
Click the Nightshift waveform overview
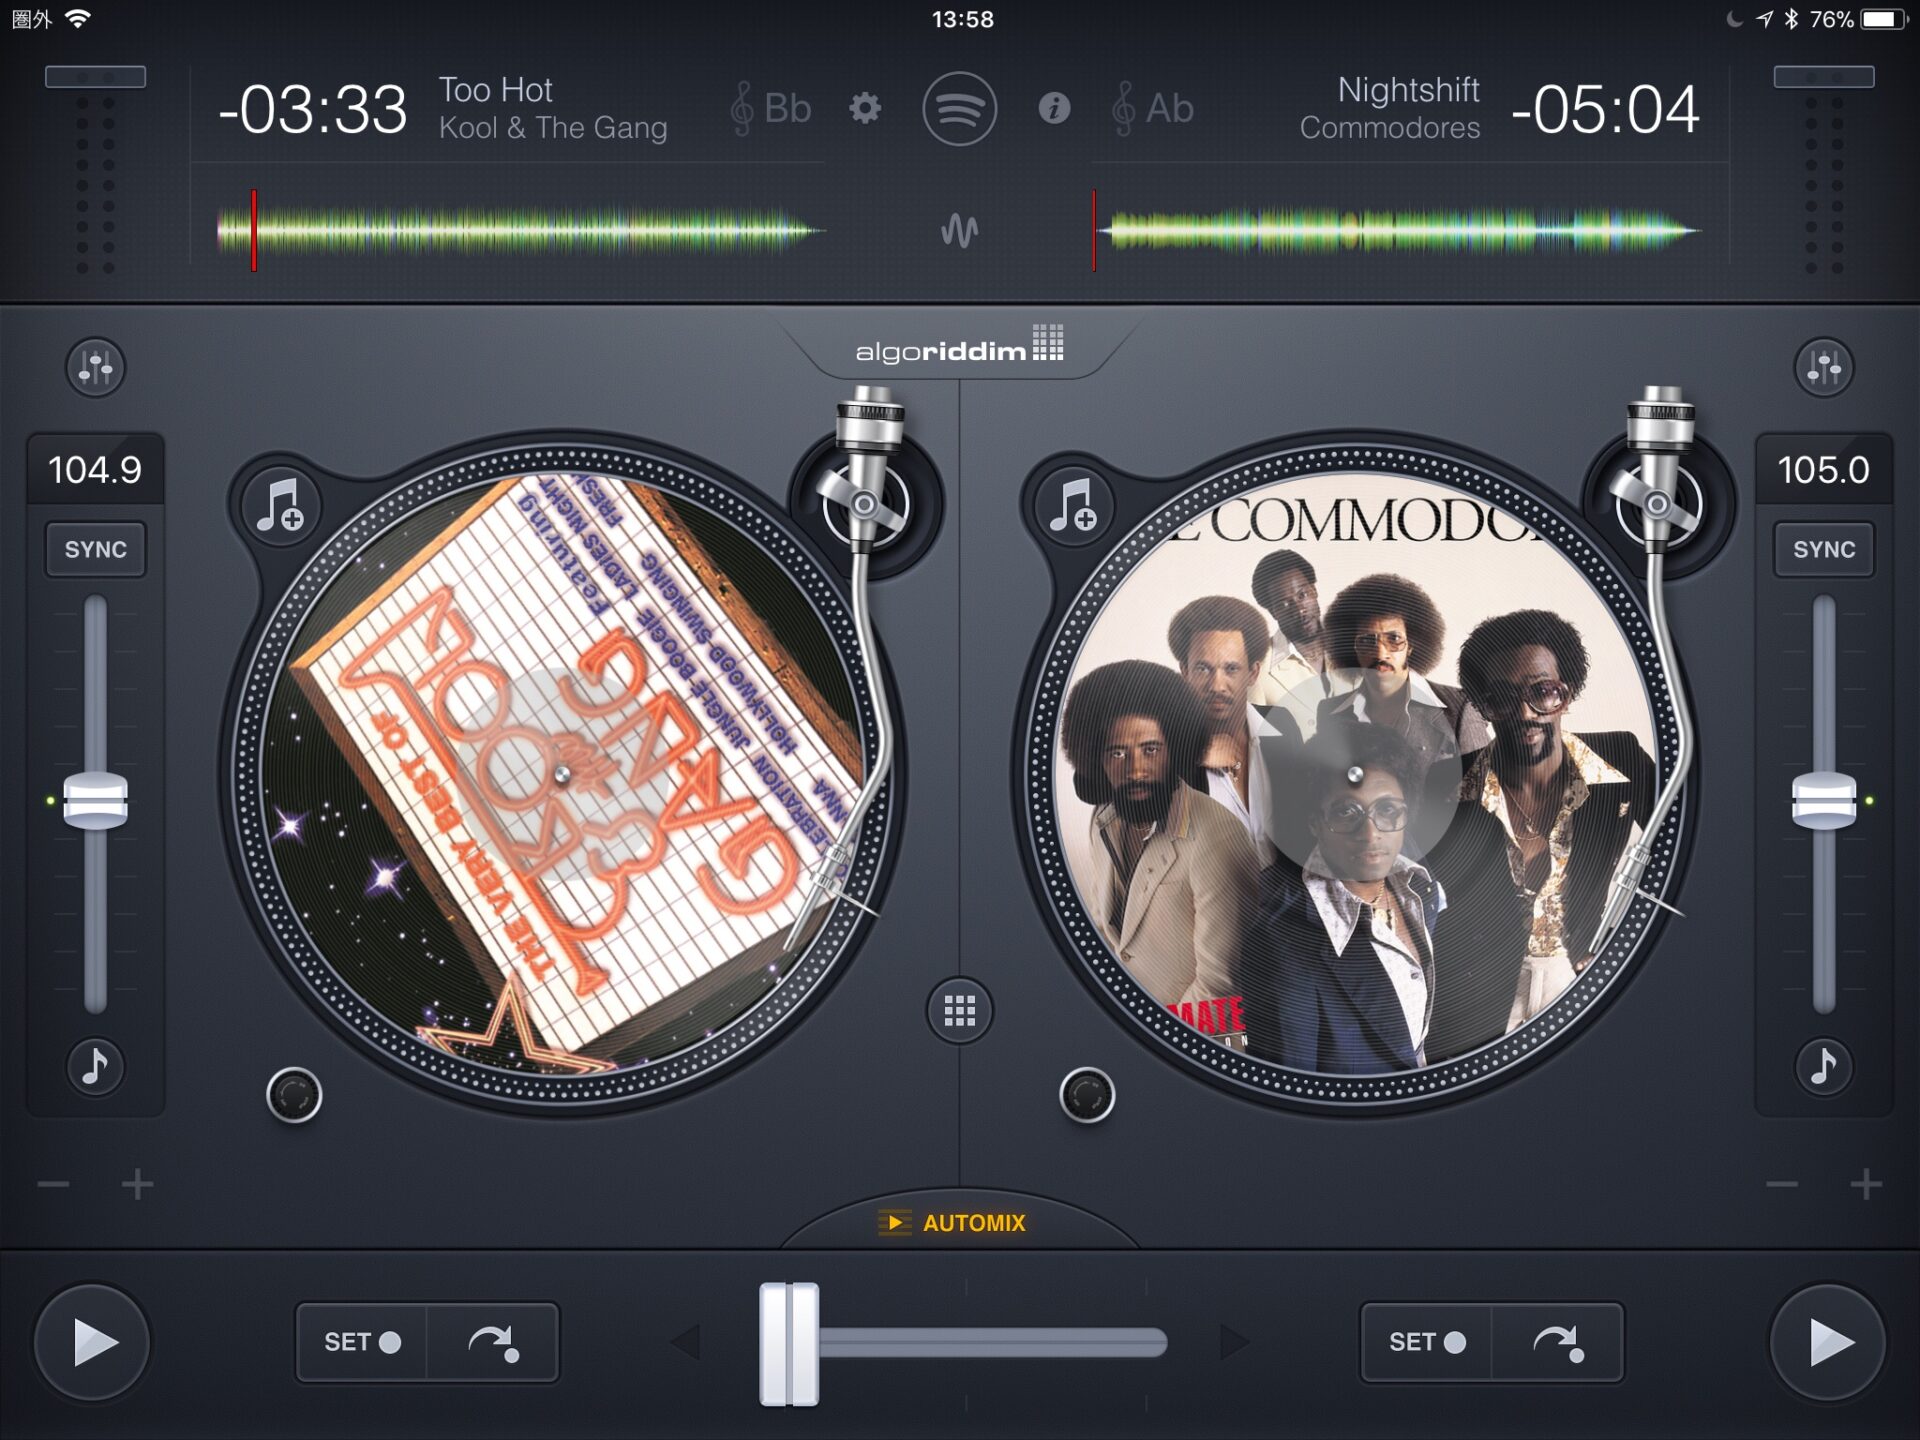click(x=1400, y=231)
